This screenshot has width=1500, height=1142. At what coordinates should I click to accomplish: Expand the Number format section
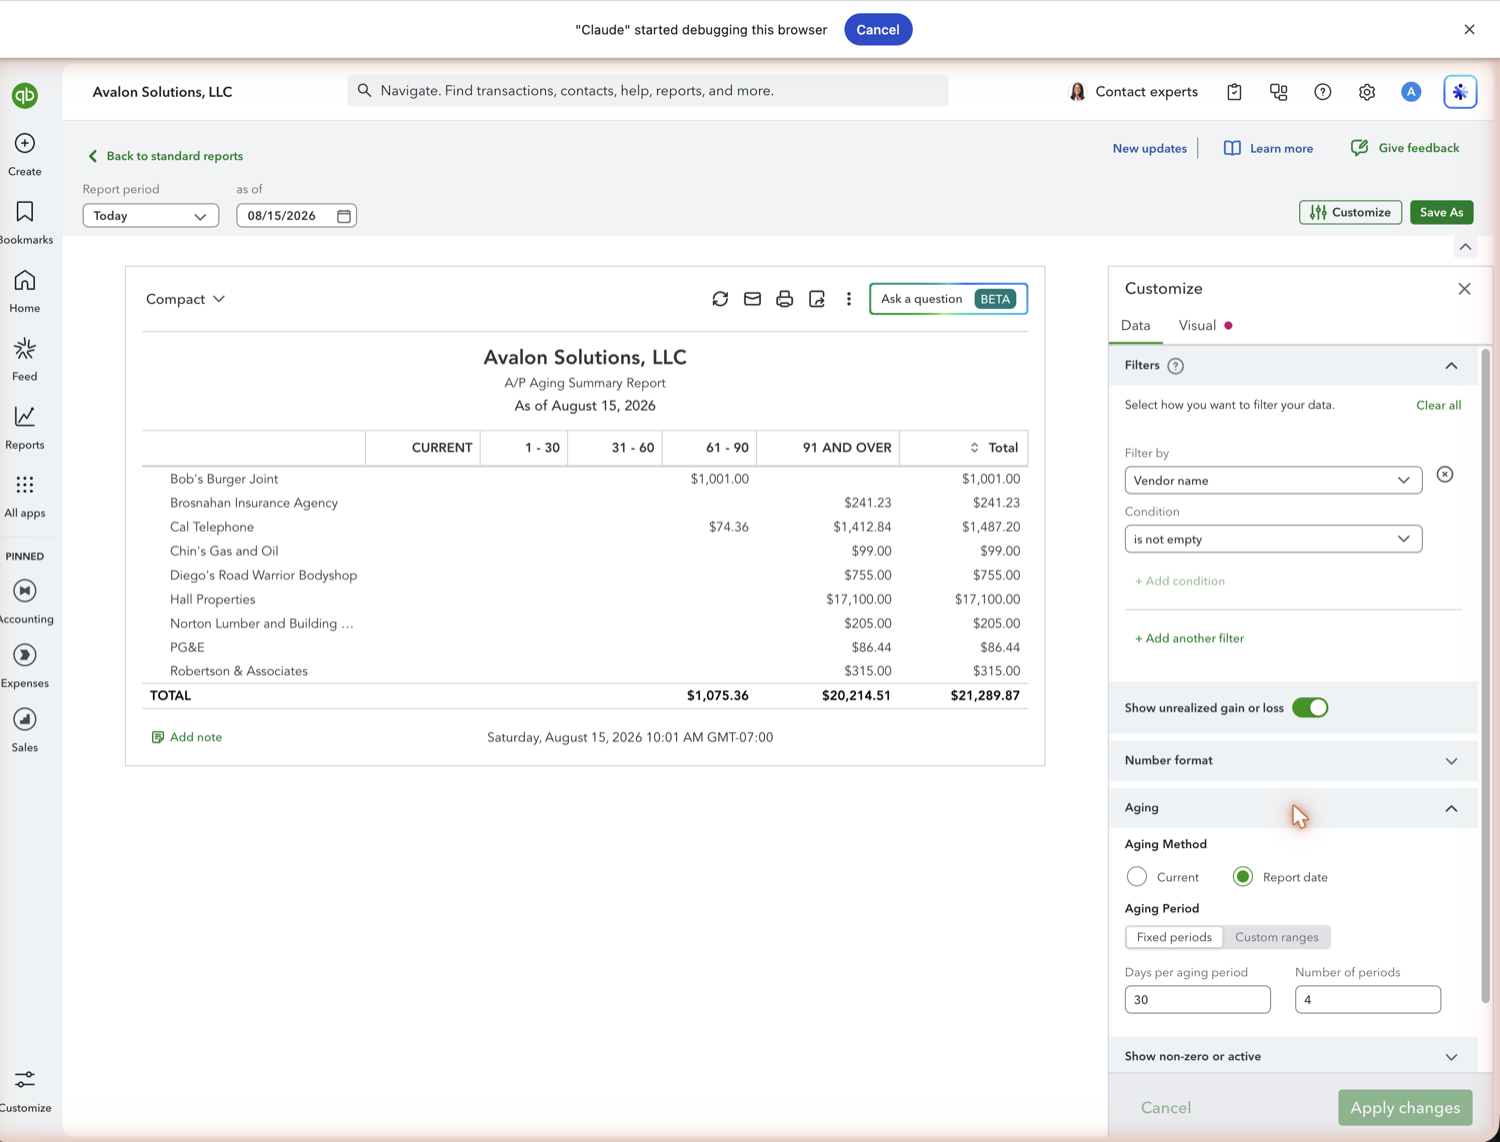point(1451,761)
